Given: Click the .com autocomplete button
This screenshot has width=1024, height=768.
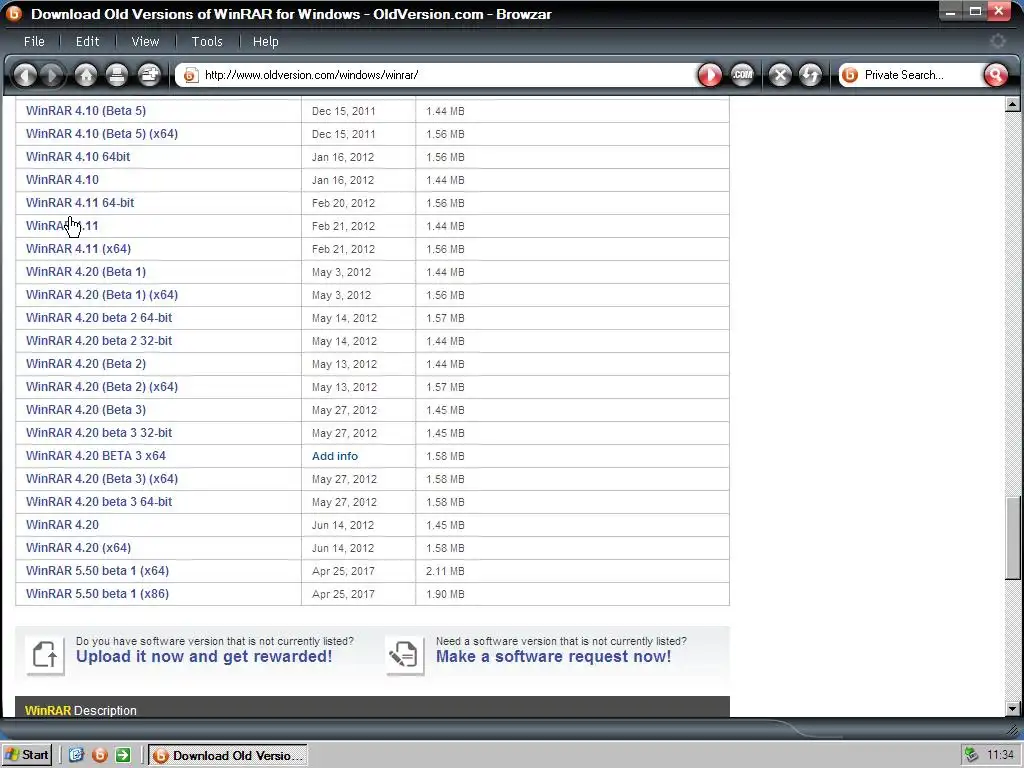Looking at the screenshot, I should point(742,75).
